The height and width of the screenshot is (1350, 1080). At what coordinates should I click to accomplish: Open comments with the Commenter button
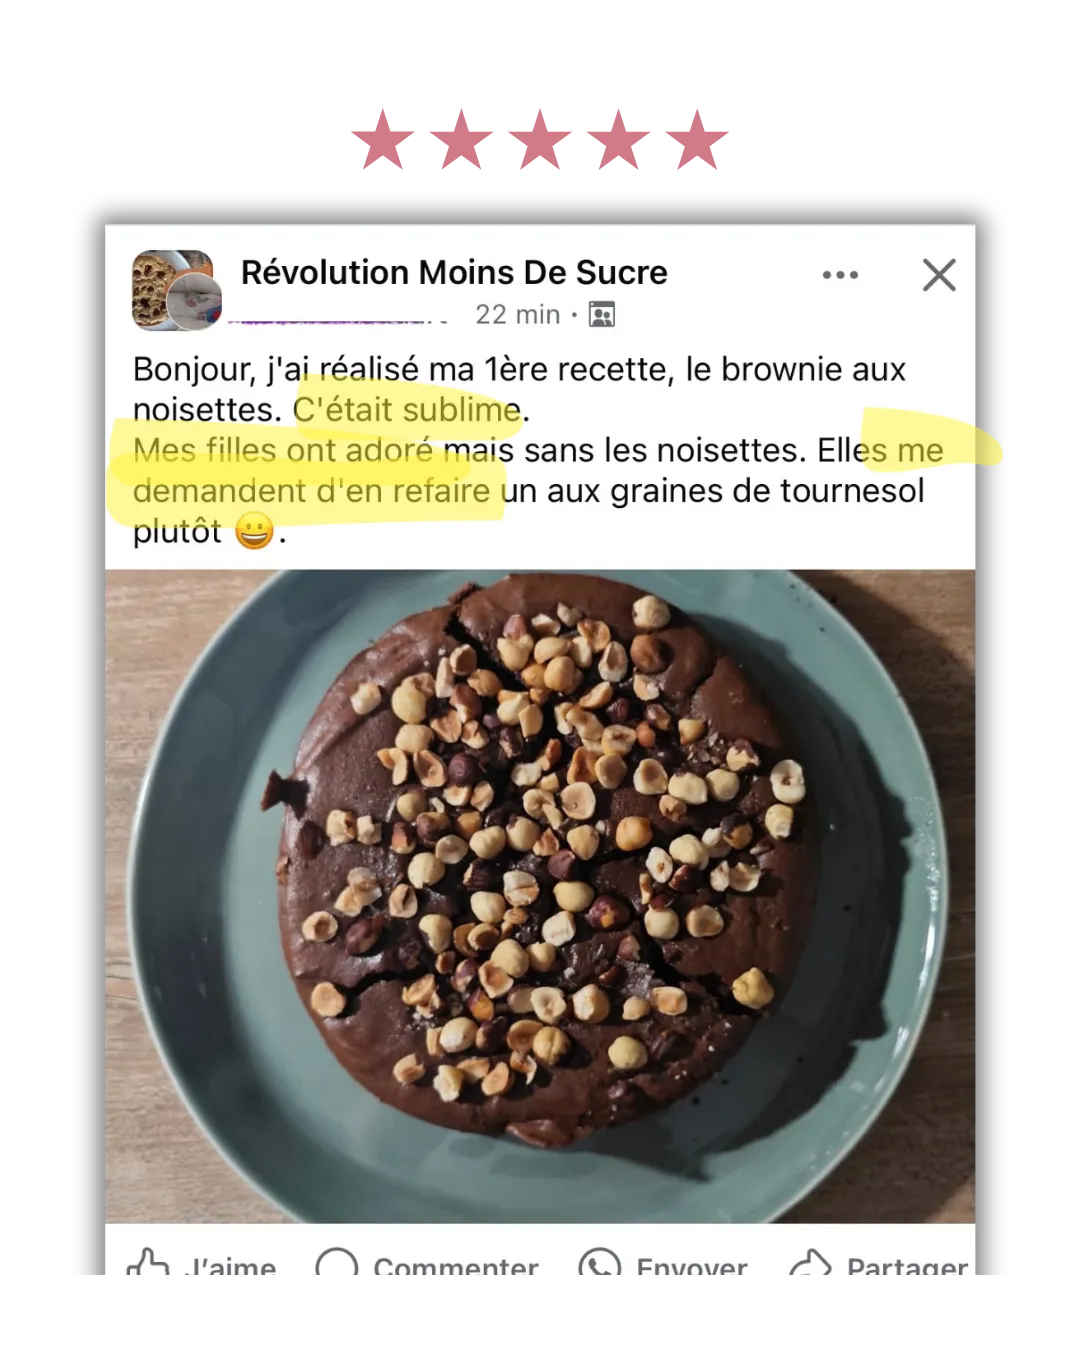[456, 1266]
